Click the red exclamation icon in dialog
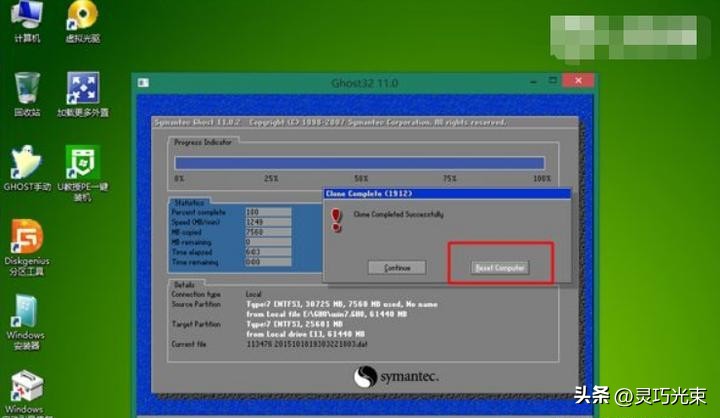The height and width of the screenshot is (418, 720). point(337,220)
